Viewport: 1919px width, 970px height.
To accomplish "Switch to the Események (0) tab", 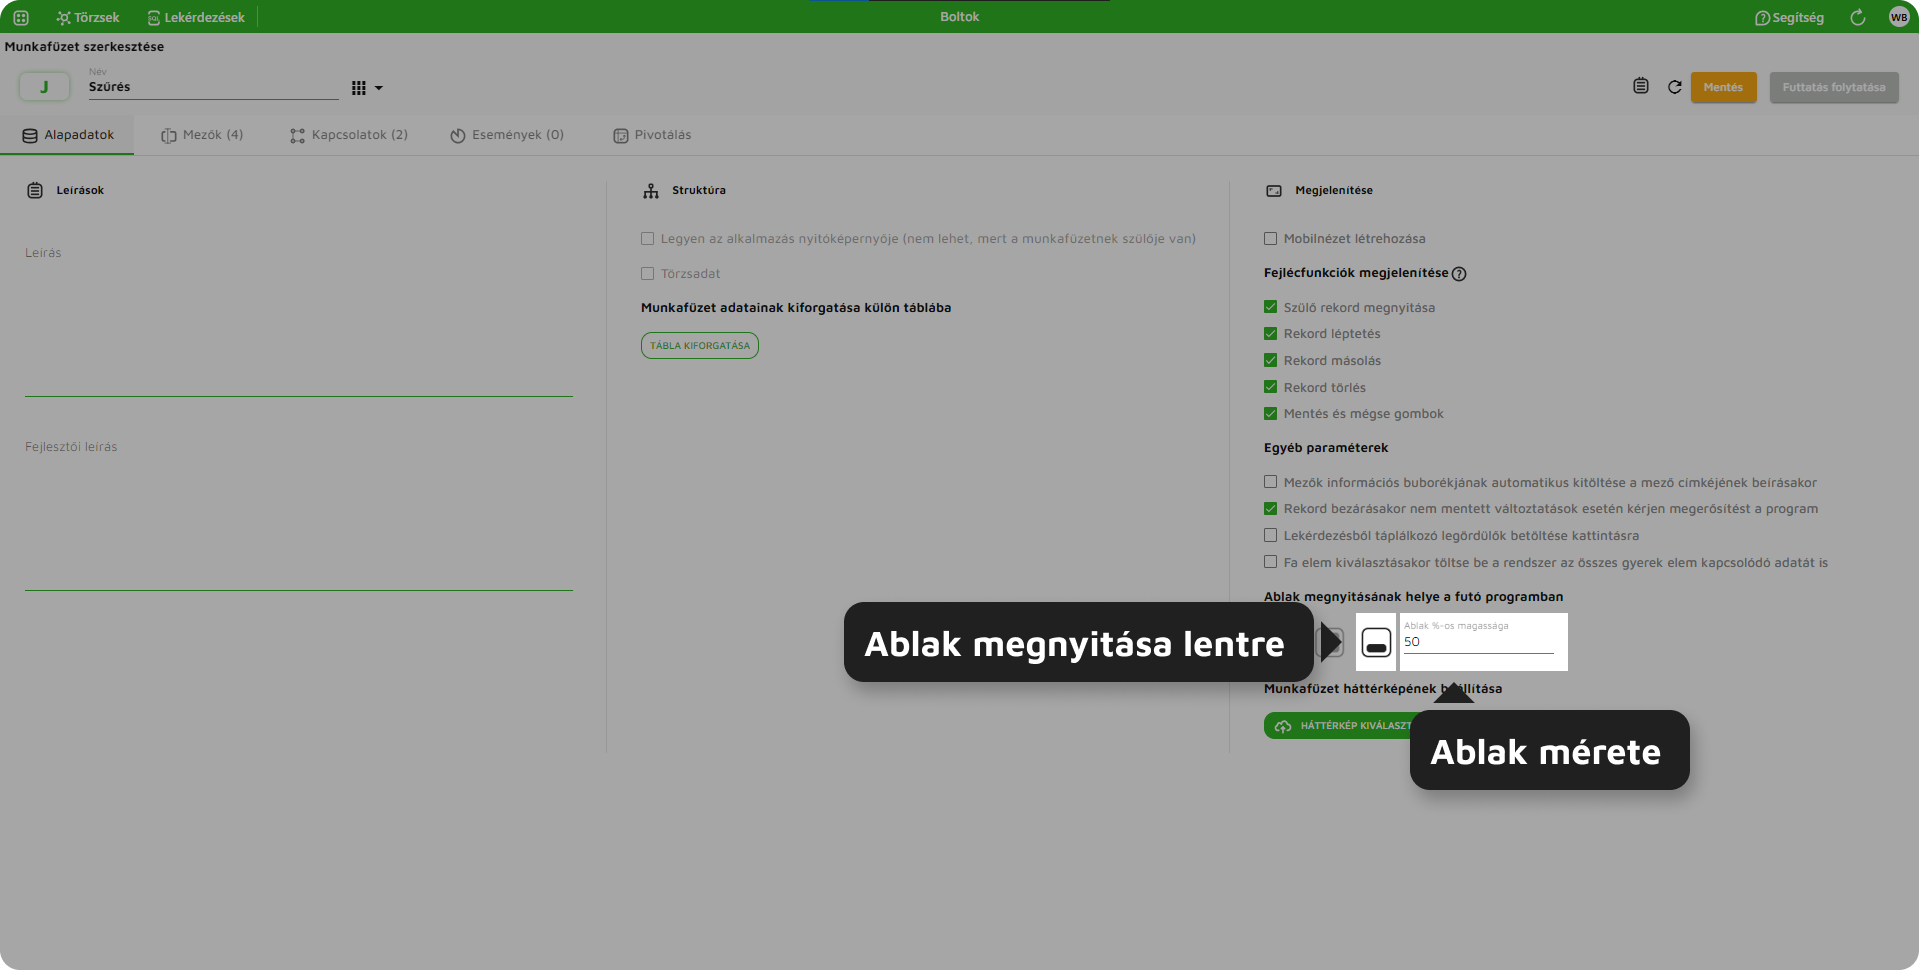I will click(x=507, y=135).
